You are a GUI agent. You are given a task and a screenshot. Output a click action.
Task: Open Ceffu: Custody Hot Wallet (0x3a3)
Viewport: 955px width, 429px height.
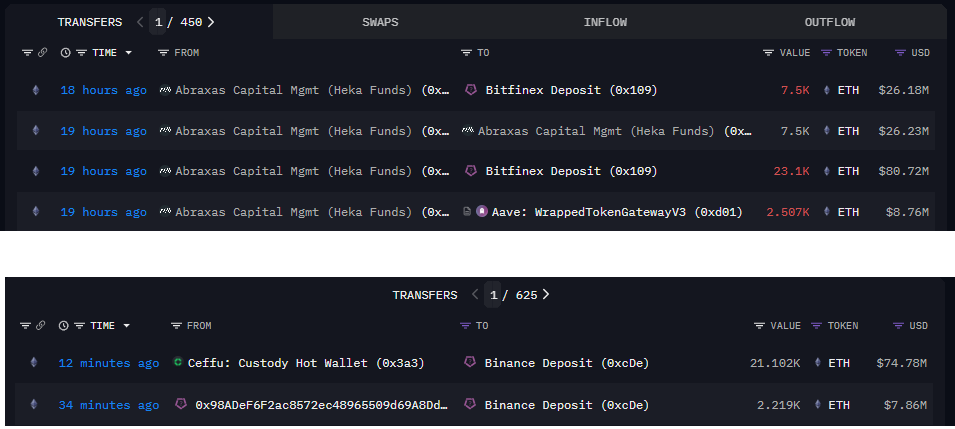coord(306,363)
